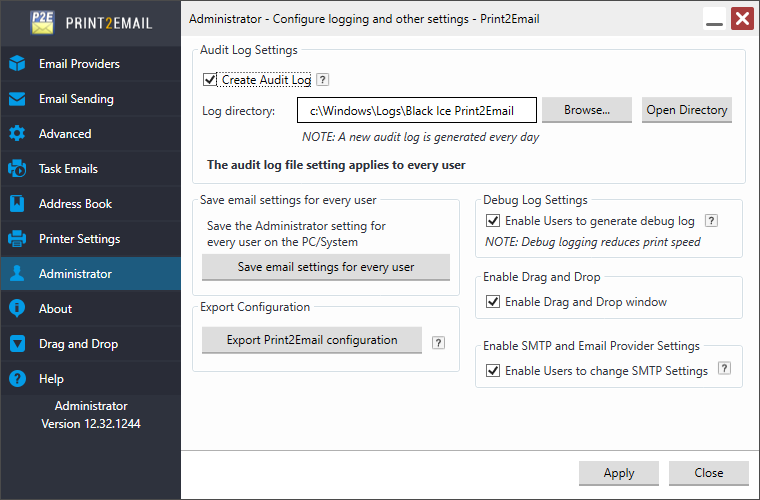The width and height of the screenshot is (760, 500).
Task: Select the Task Emails printer-clock icon
Action: point(17,169)
